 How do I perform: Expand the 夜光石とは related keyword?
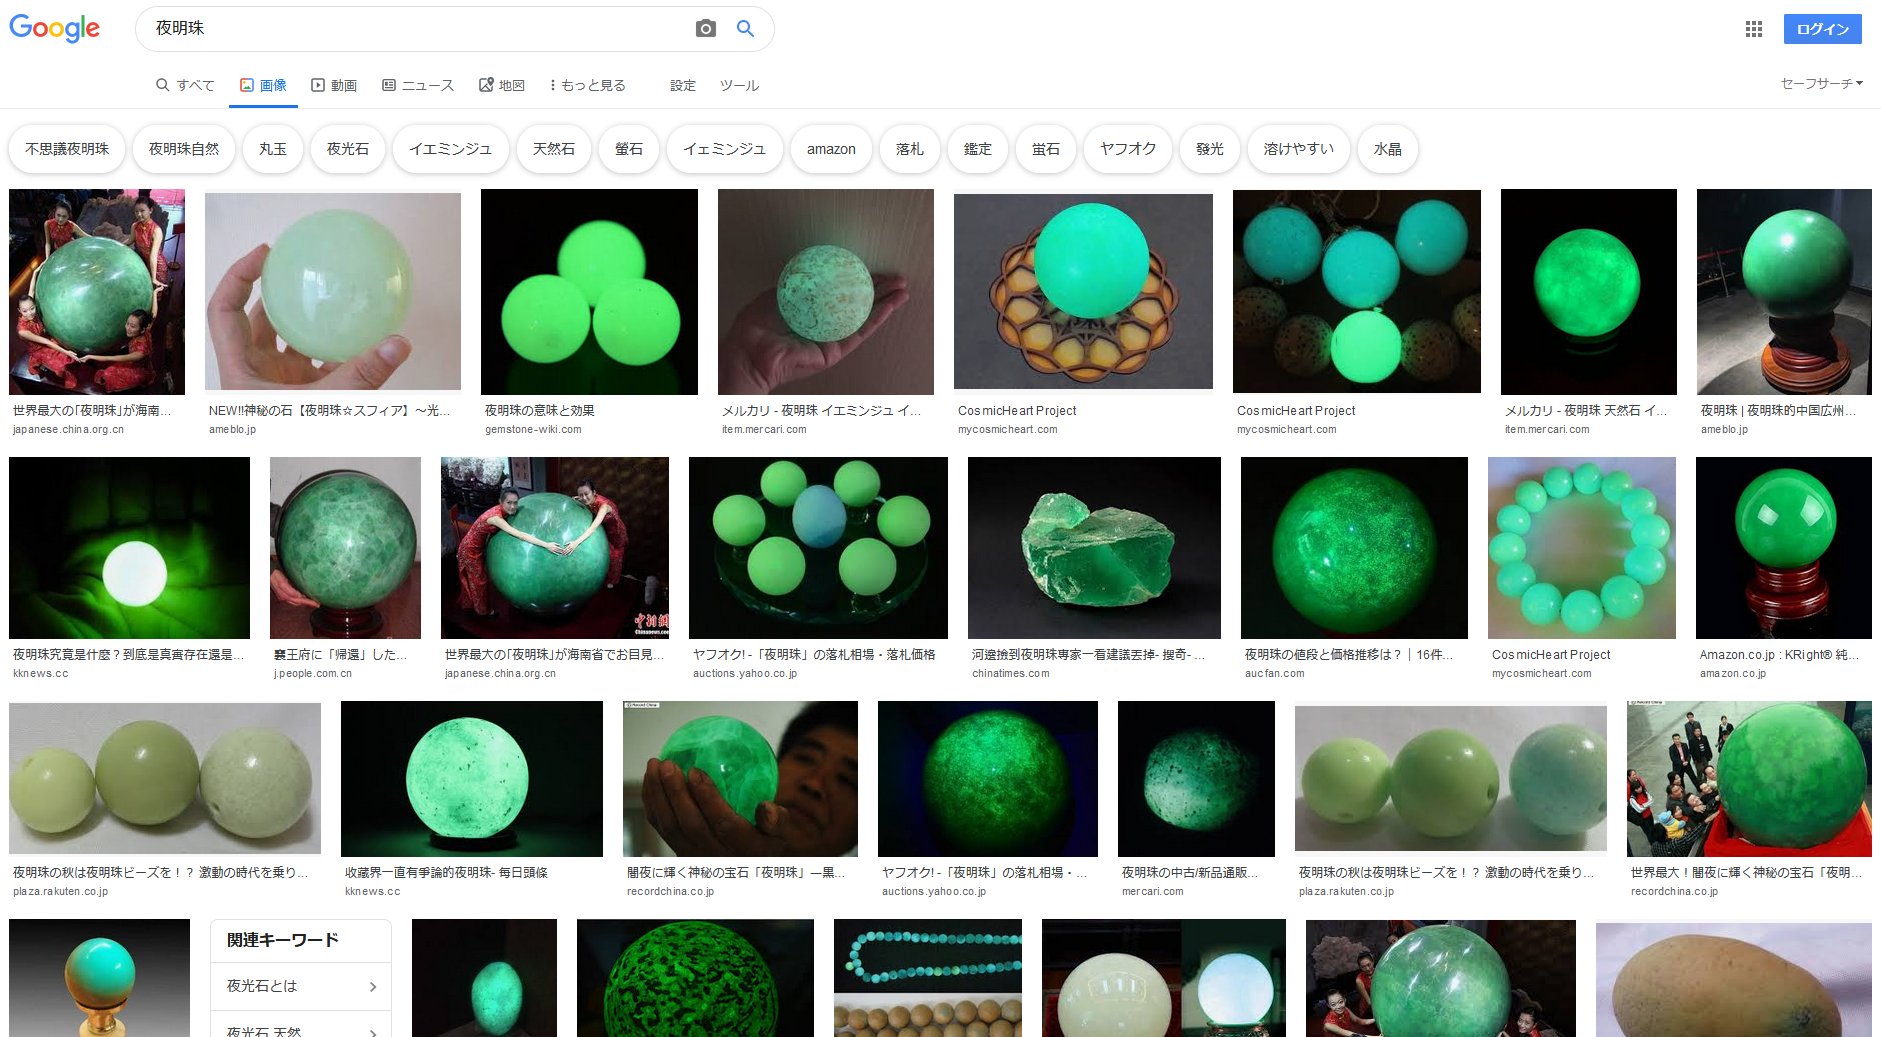tap(301, 986)
